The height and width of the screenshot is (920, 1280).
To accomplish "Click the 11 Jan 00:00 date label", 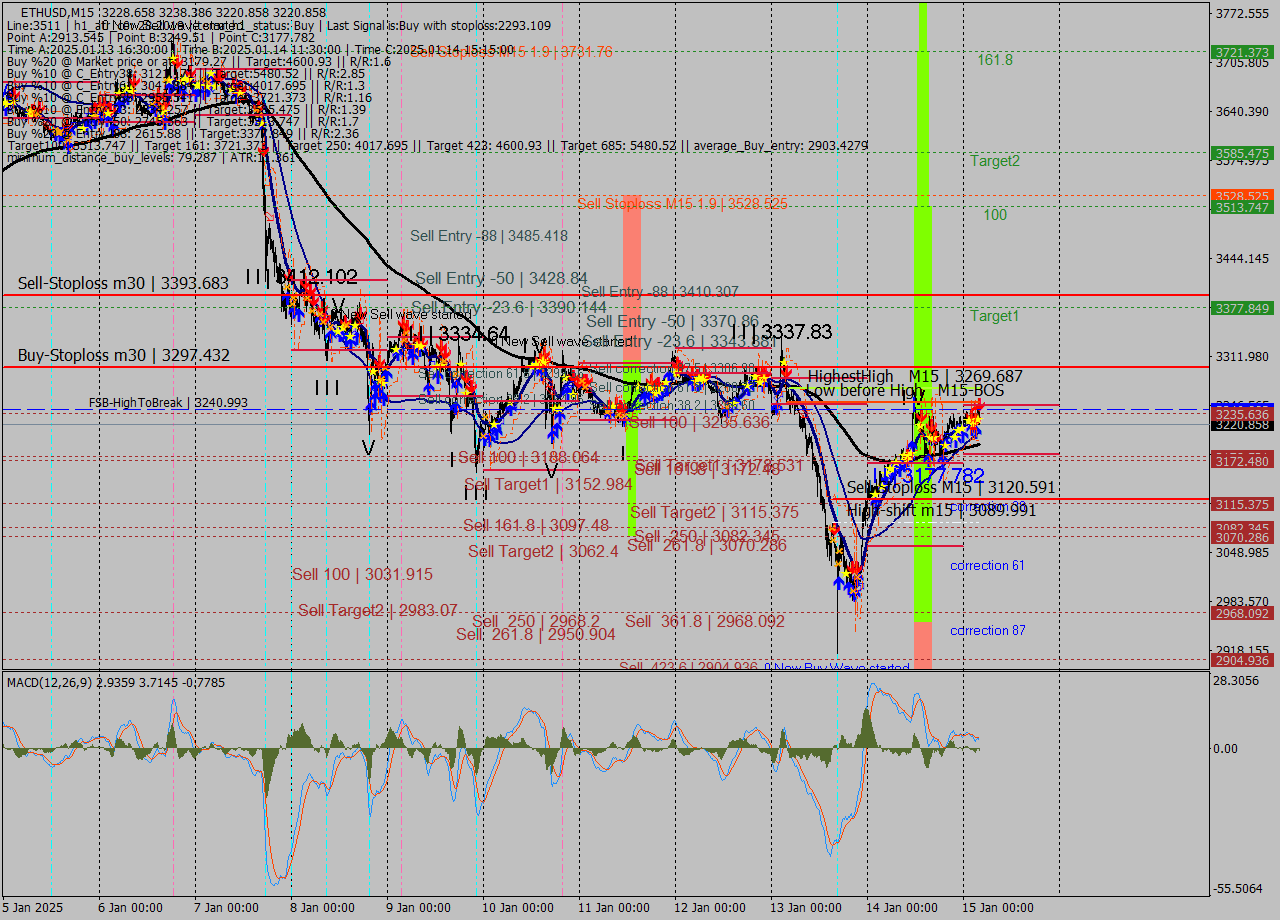I will (616, 908).
